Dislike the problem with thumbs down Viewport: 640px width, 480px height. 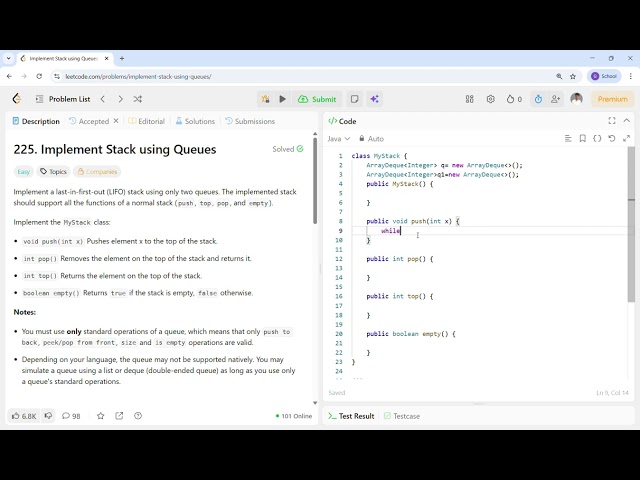pos(48,416)
